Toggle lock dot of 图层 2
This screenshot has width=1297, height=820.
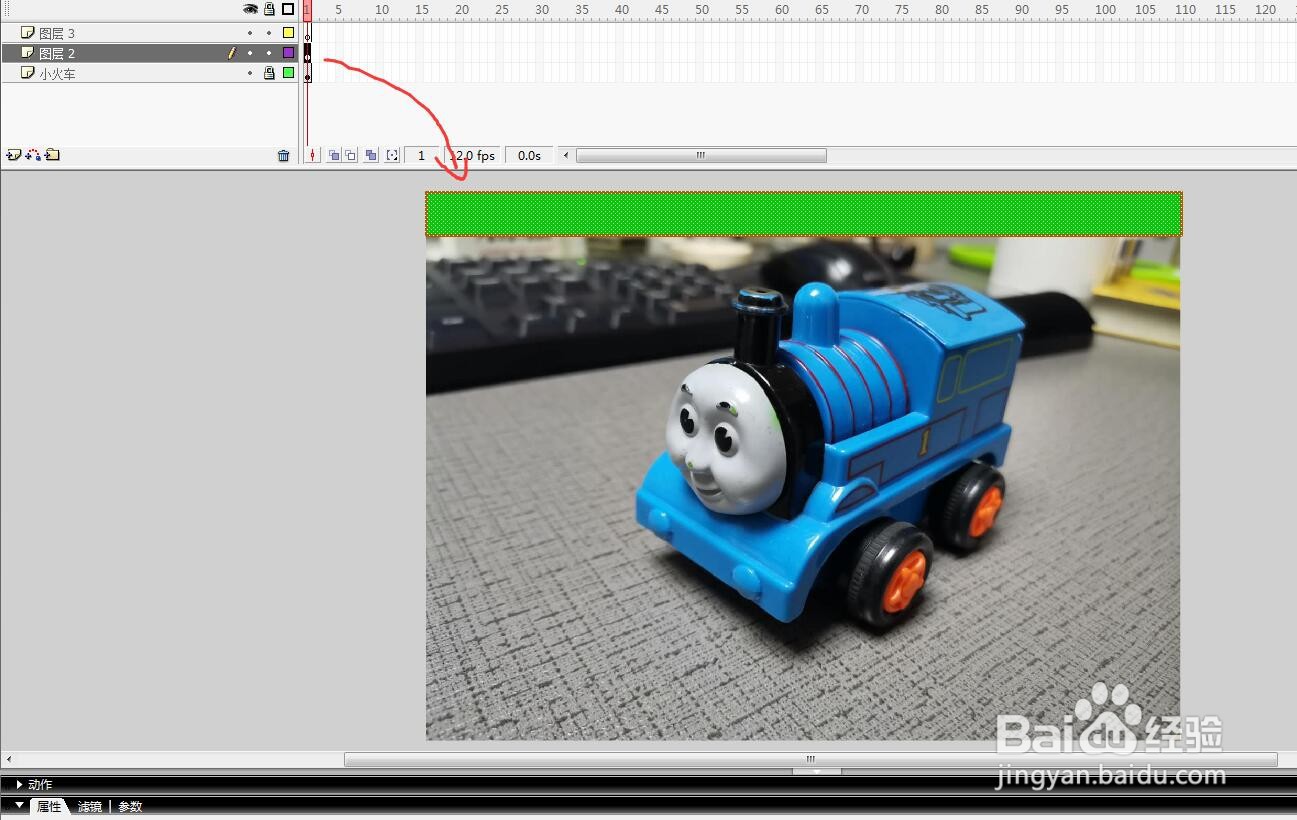[x=269, y=53]
